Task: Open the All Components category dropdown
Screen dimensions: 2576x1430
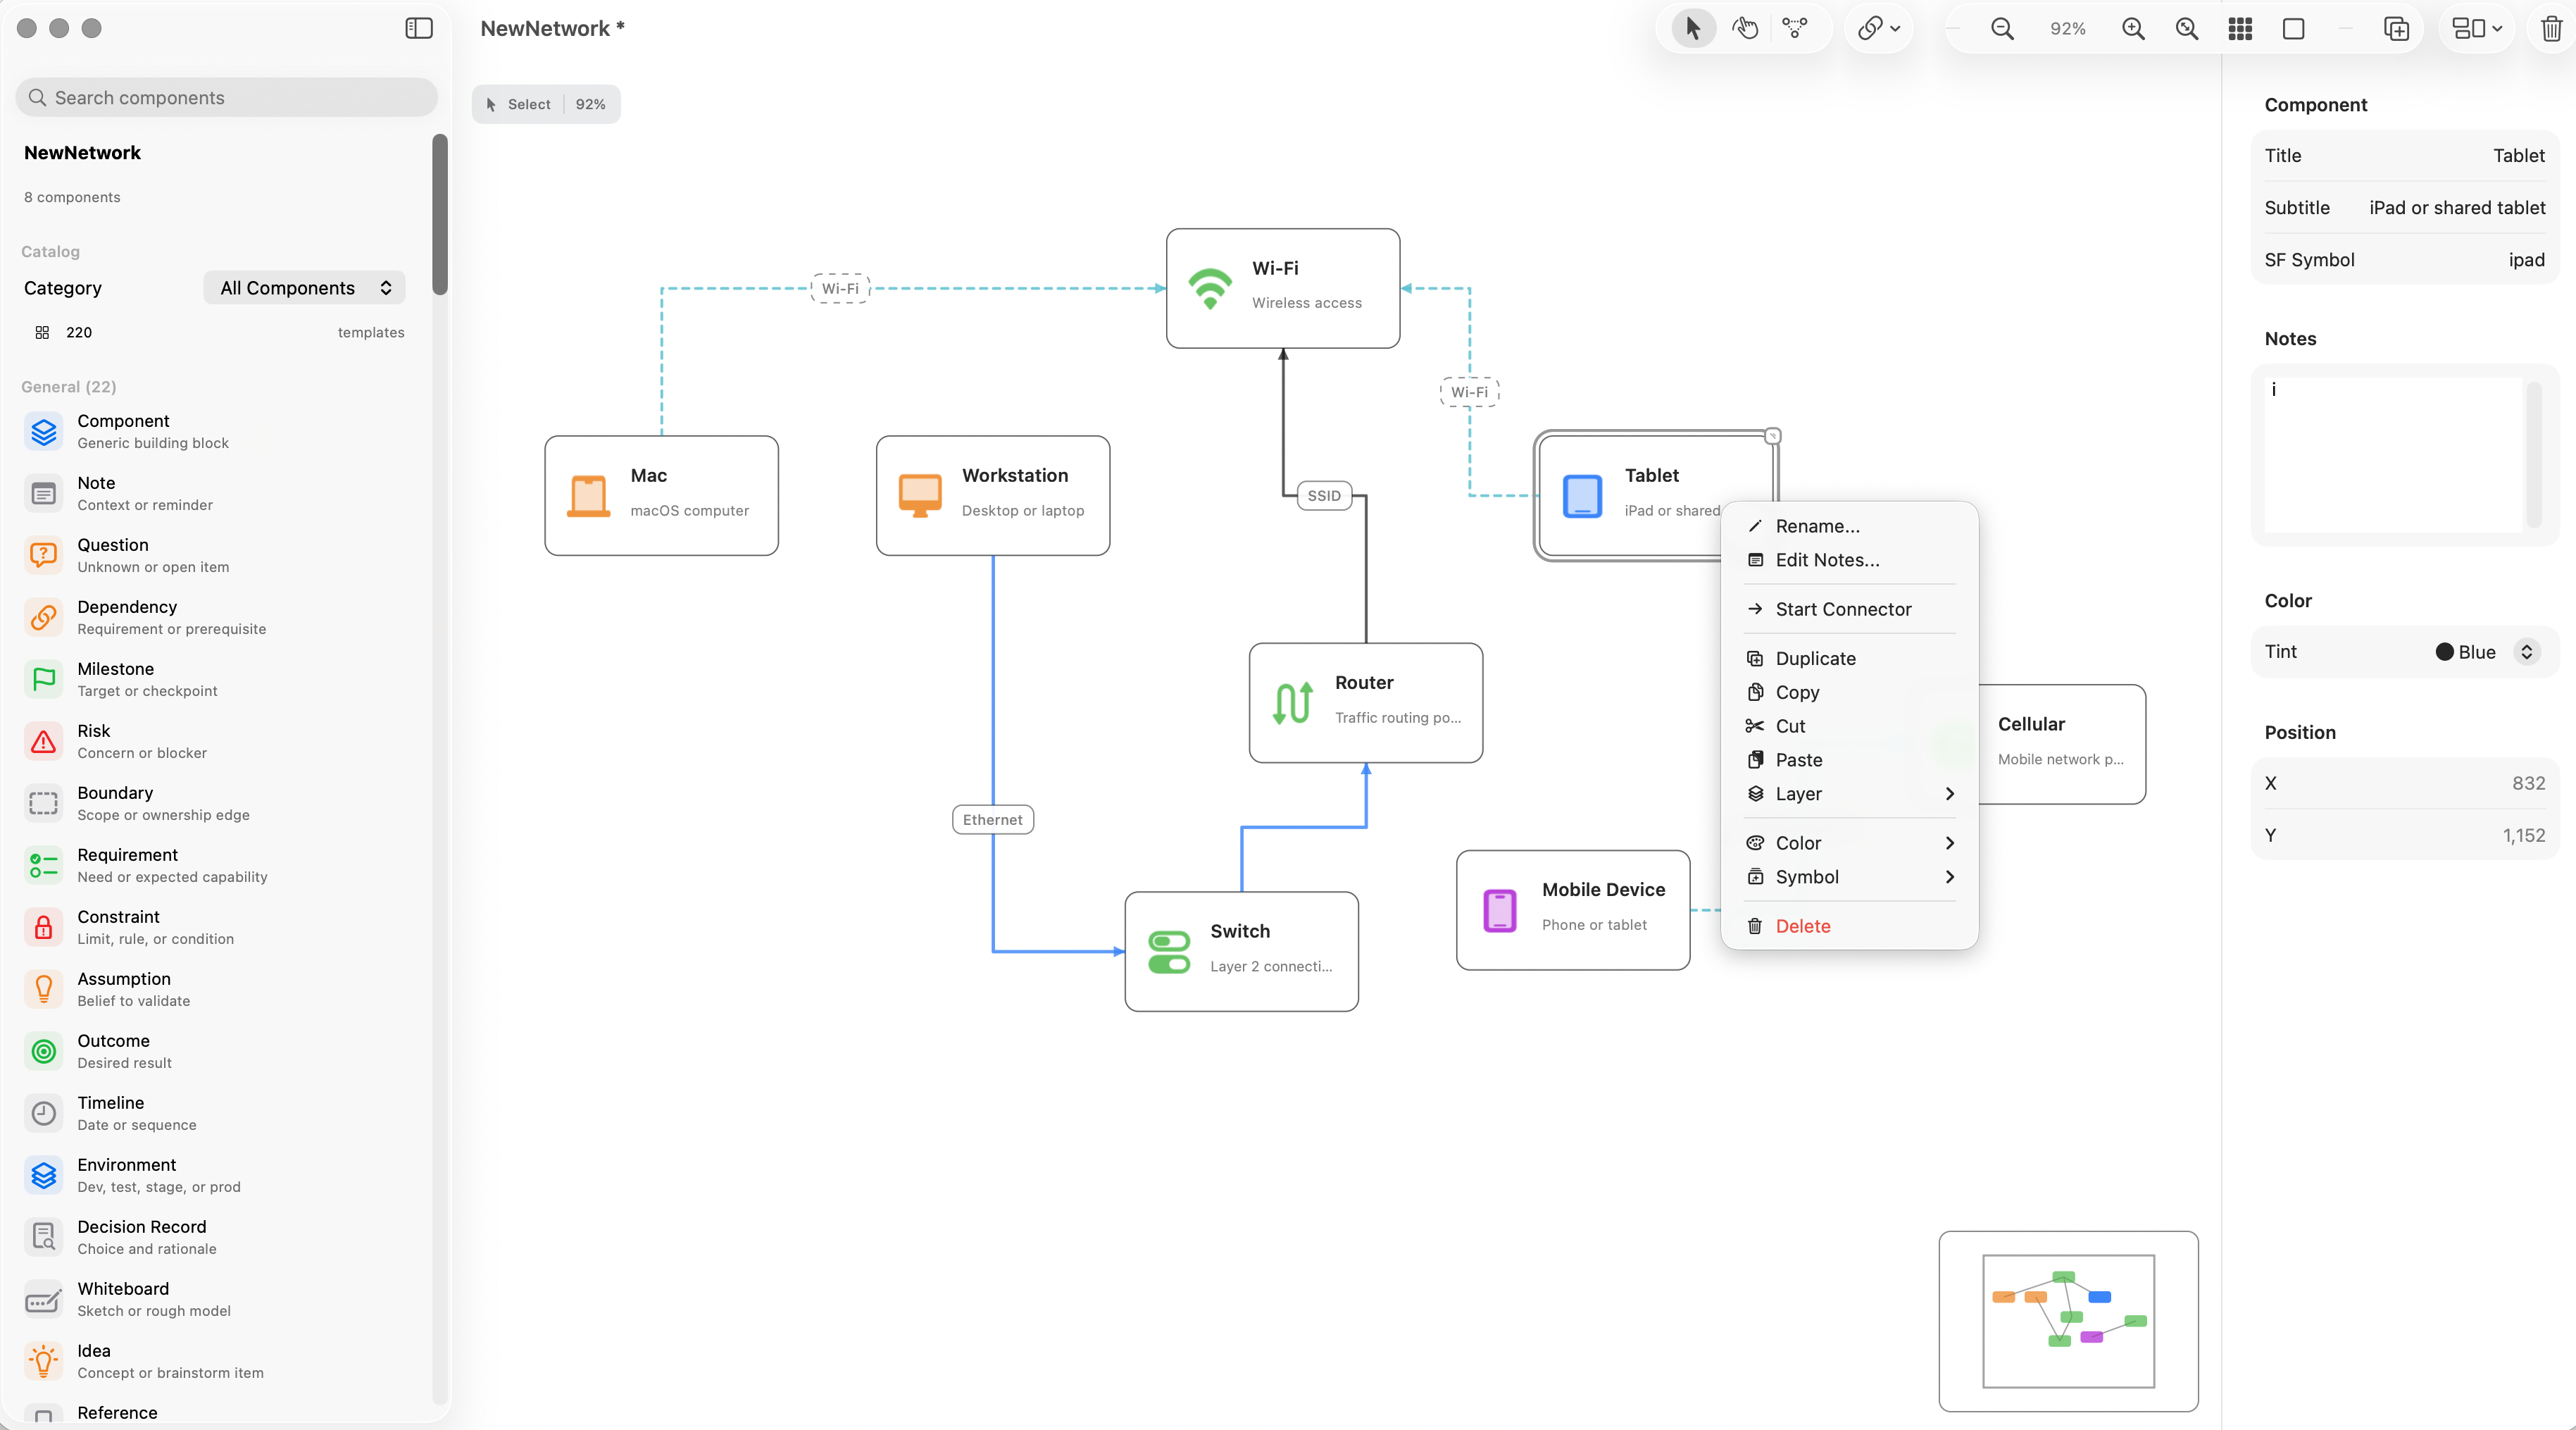Action: (304, 288)
